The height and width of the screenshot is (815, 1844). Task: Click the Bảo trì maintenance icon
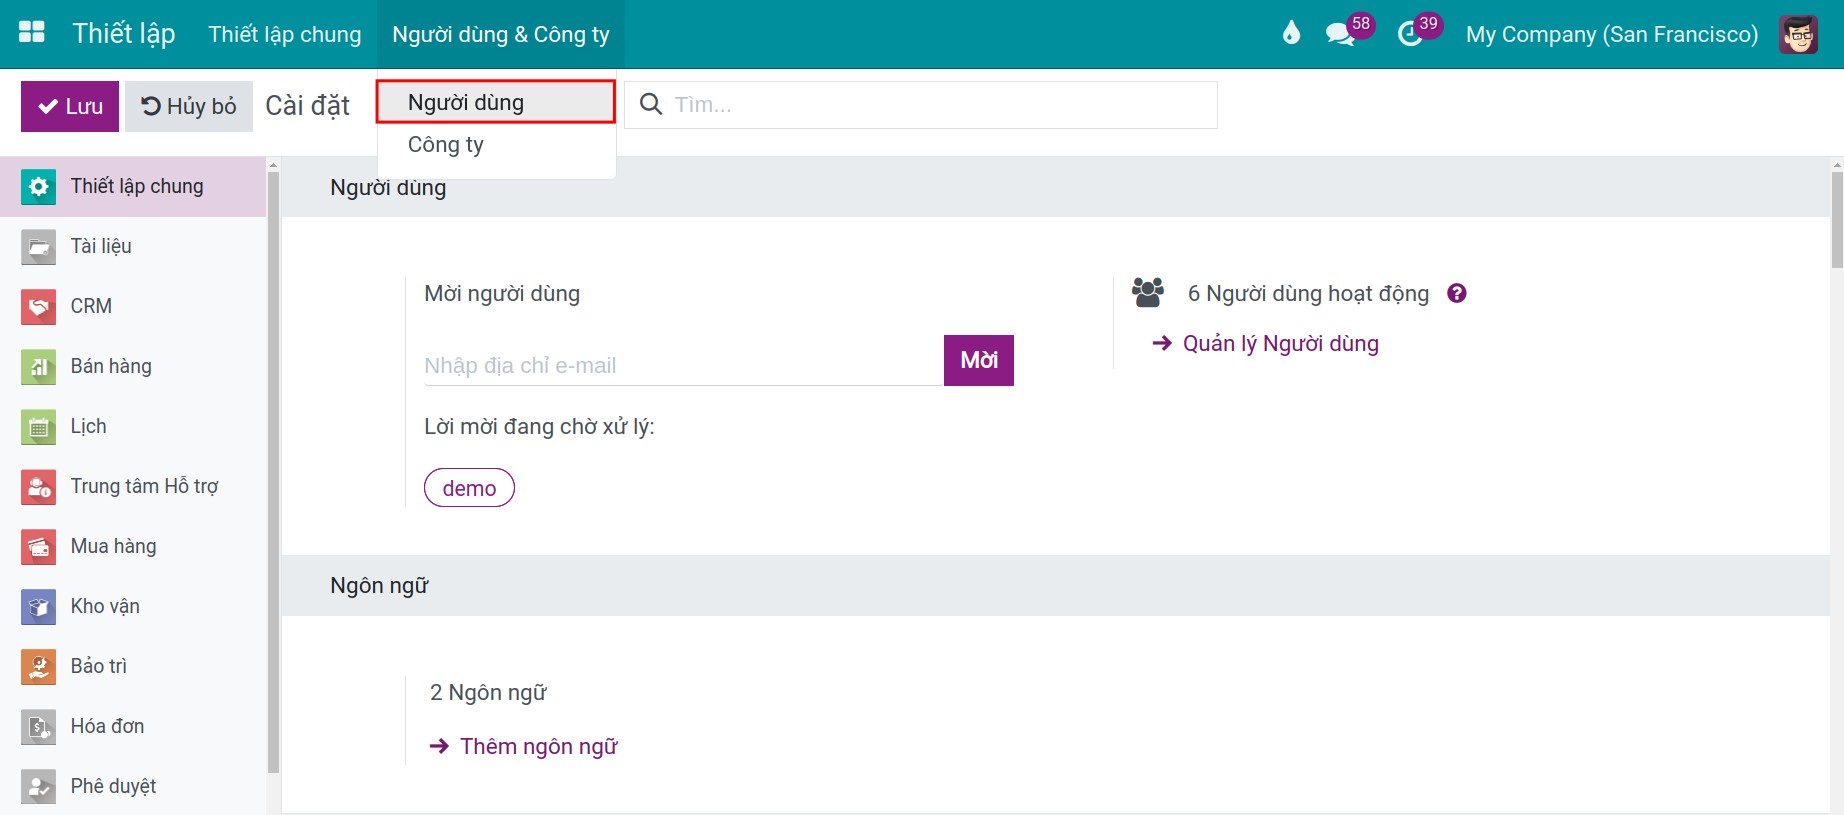pyautogui.click(x=38, y=666)
